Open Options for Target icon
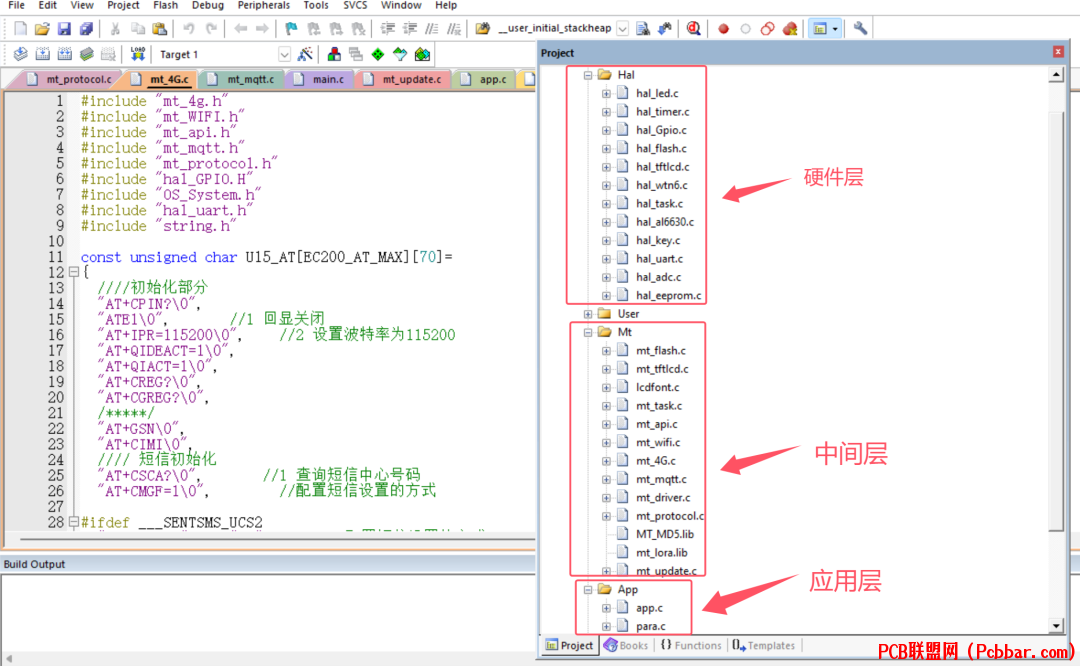Image resolution: width=1080 pixels, height=666 pixels. 305,54
